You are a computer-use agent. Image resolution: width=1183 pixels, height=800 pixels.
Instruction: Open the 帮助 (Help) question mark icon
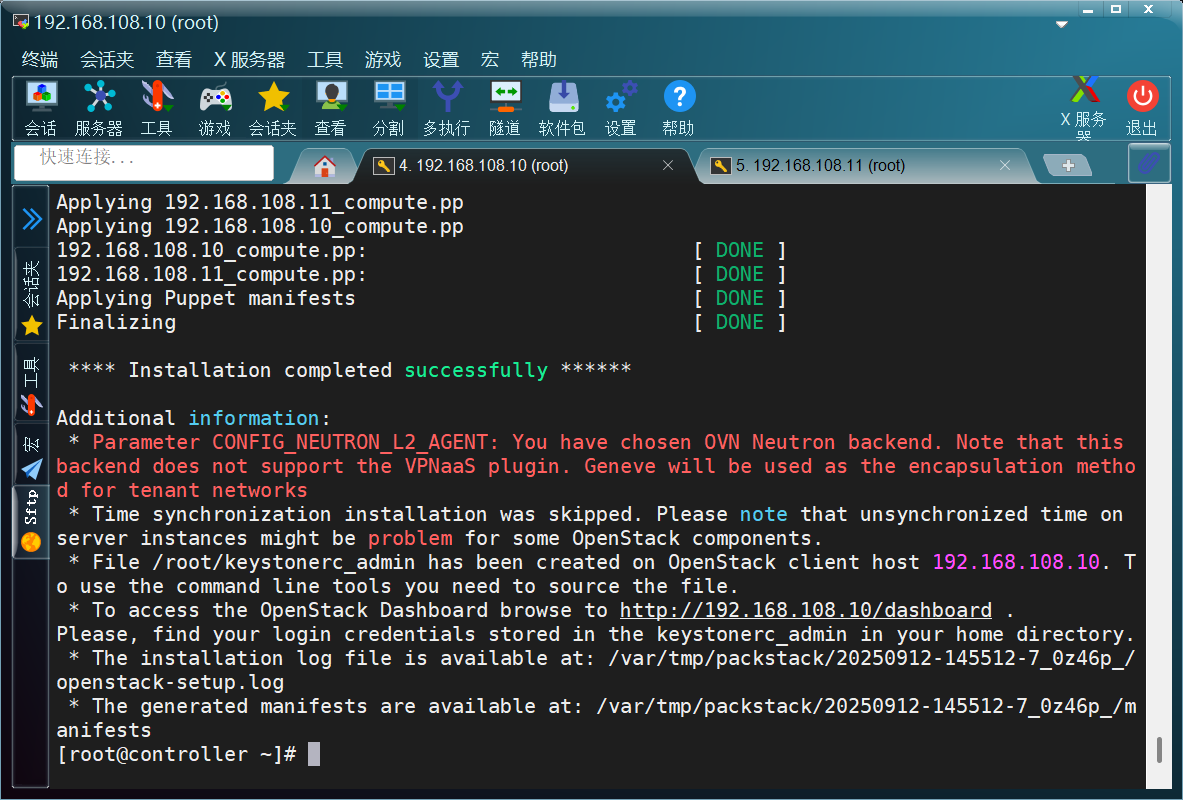(x=679, y=108)
